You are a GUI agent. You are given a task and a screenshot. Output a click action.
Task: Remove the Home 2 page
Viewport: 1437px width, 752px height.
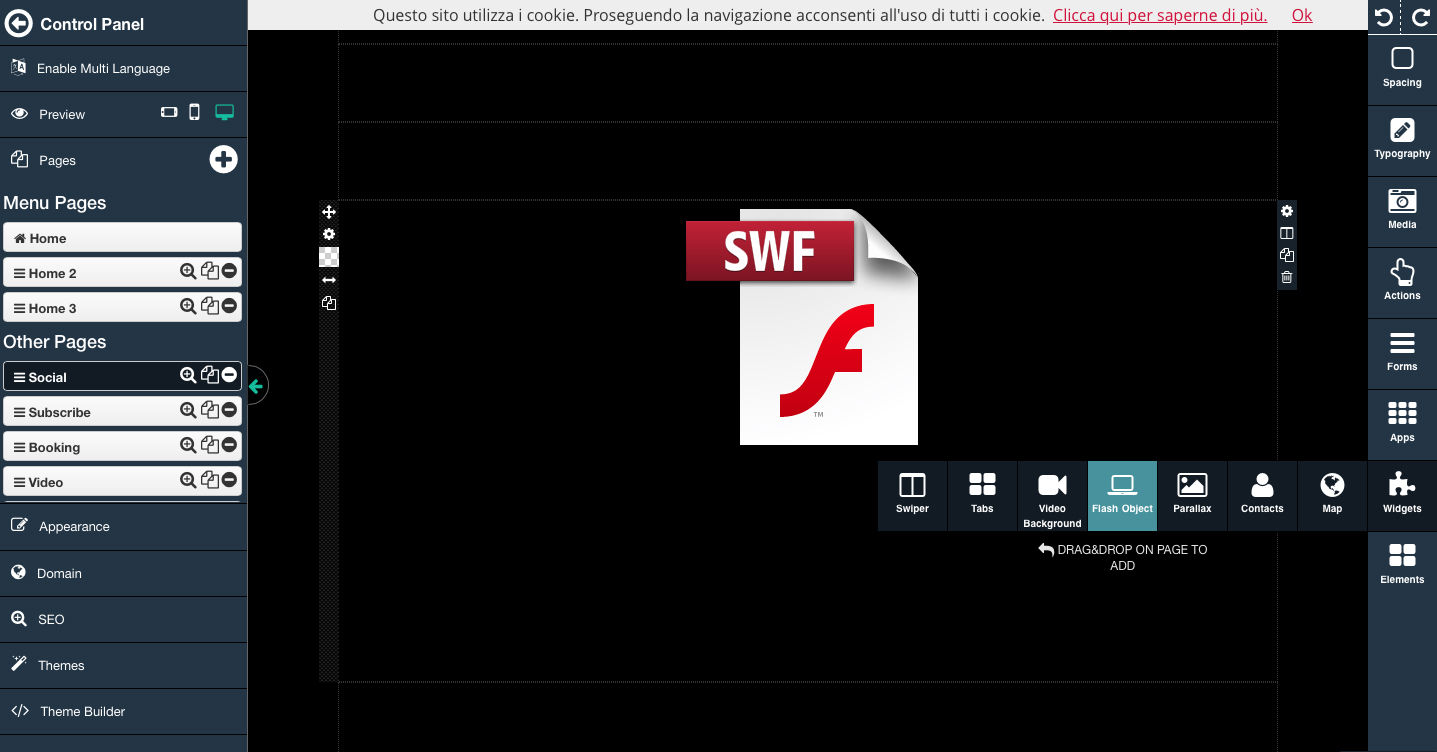pyautogui.click(x=229, y=271)
